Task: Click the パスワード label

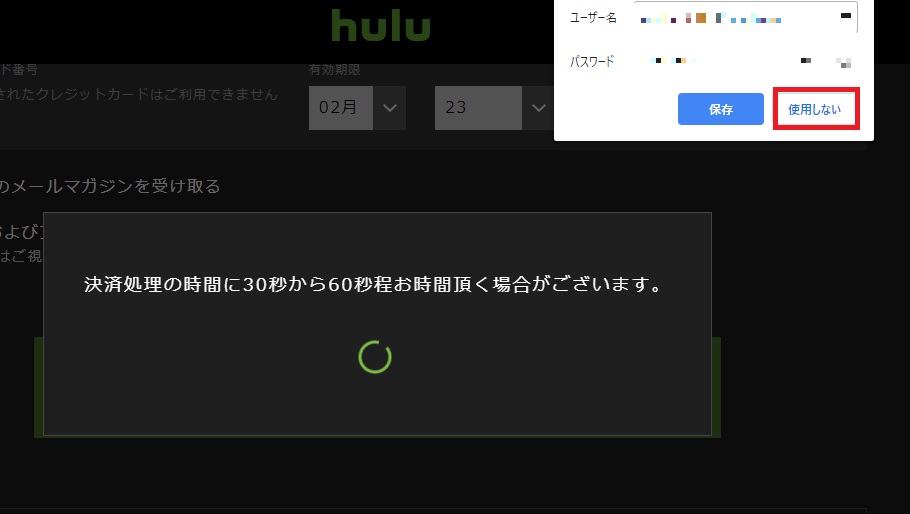Action: coord(592,61)
